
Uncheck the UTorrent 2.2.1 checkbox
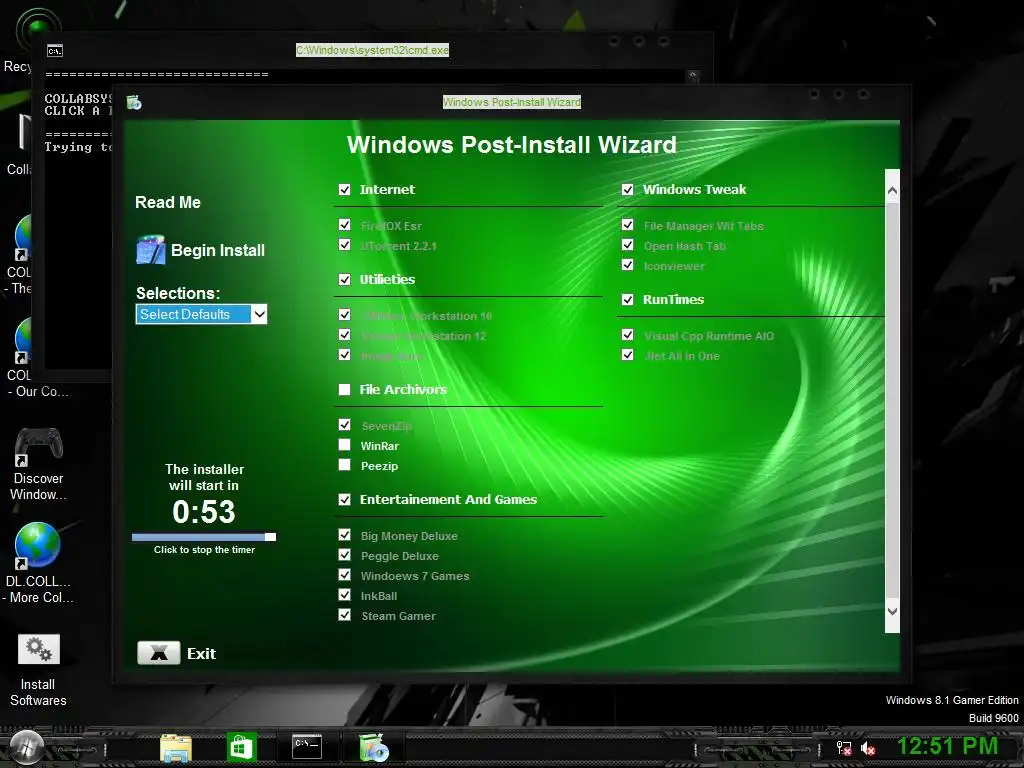click(x=345, y=245)
